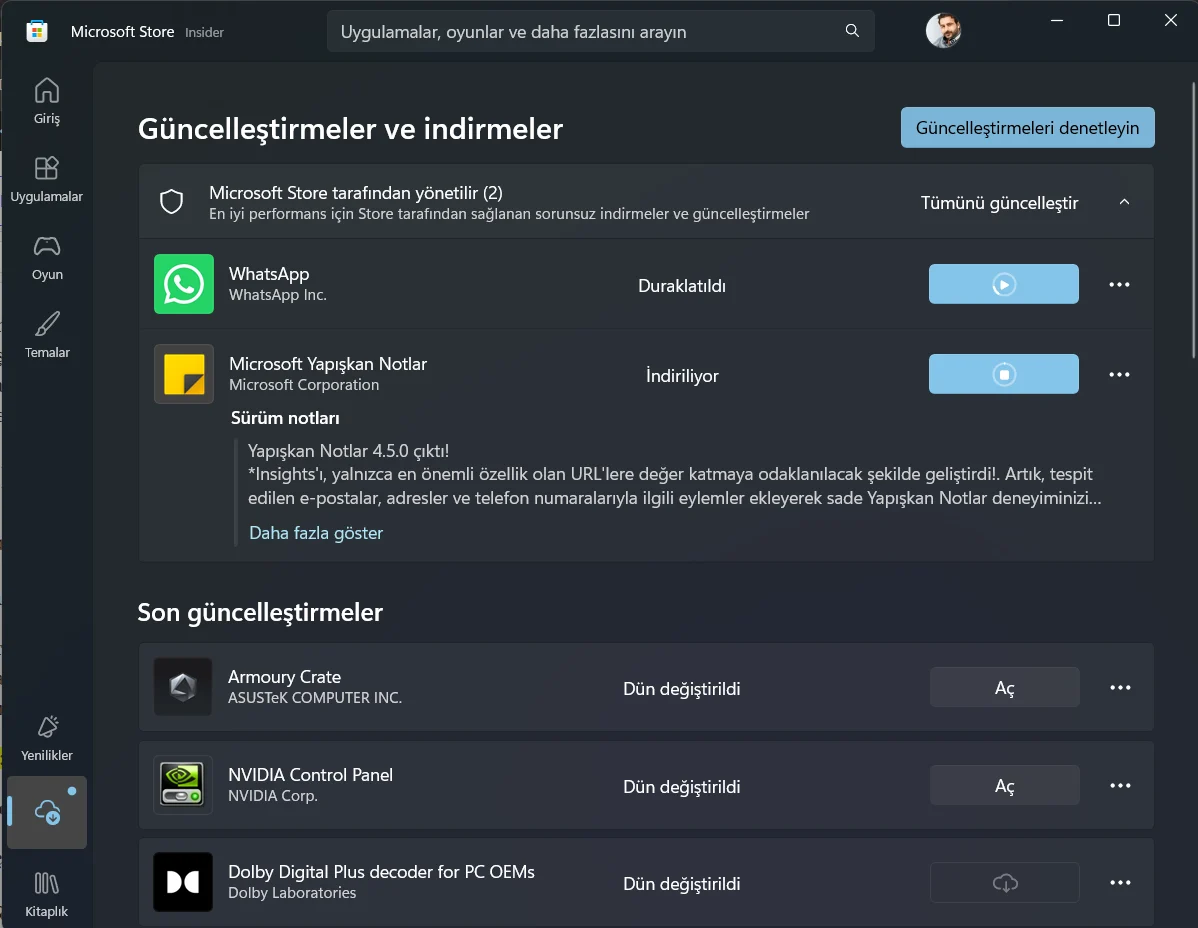Open more options for NVIDIA Control Panel
The width and height of the screenshot is (1198, 928).
coord(1120,785)
